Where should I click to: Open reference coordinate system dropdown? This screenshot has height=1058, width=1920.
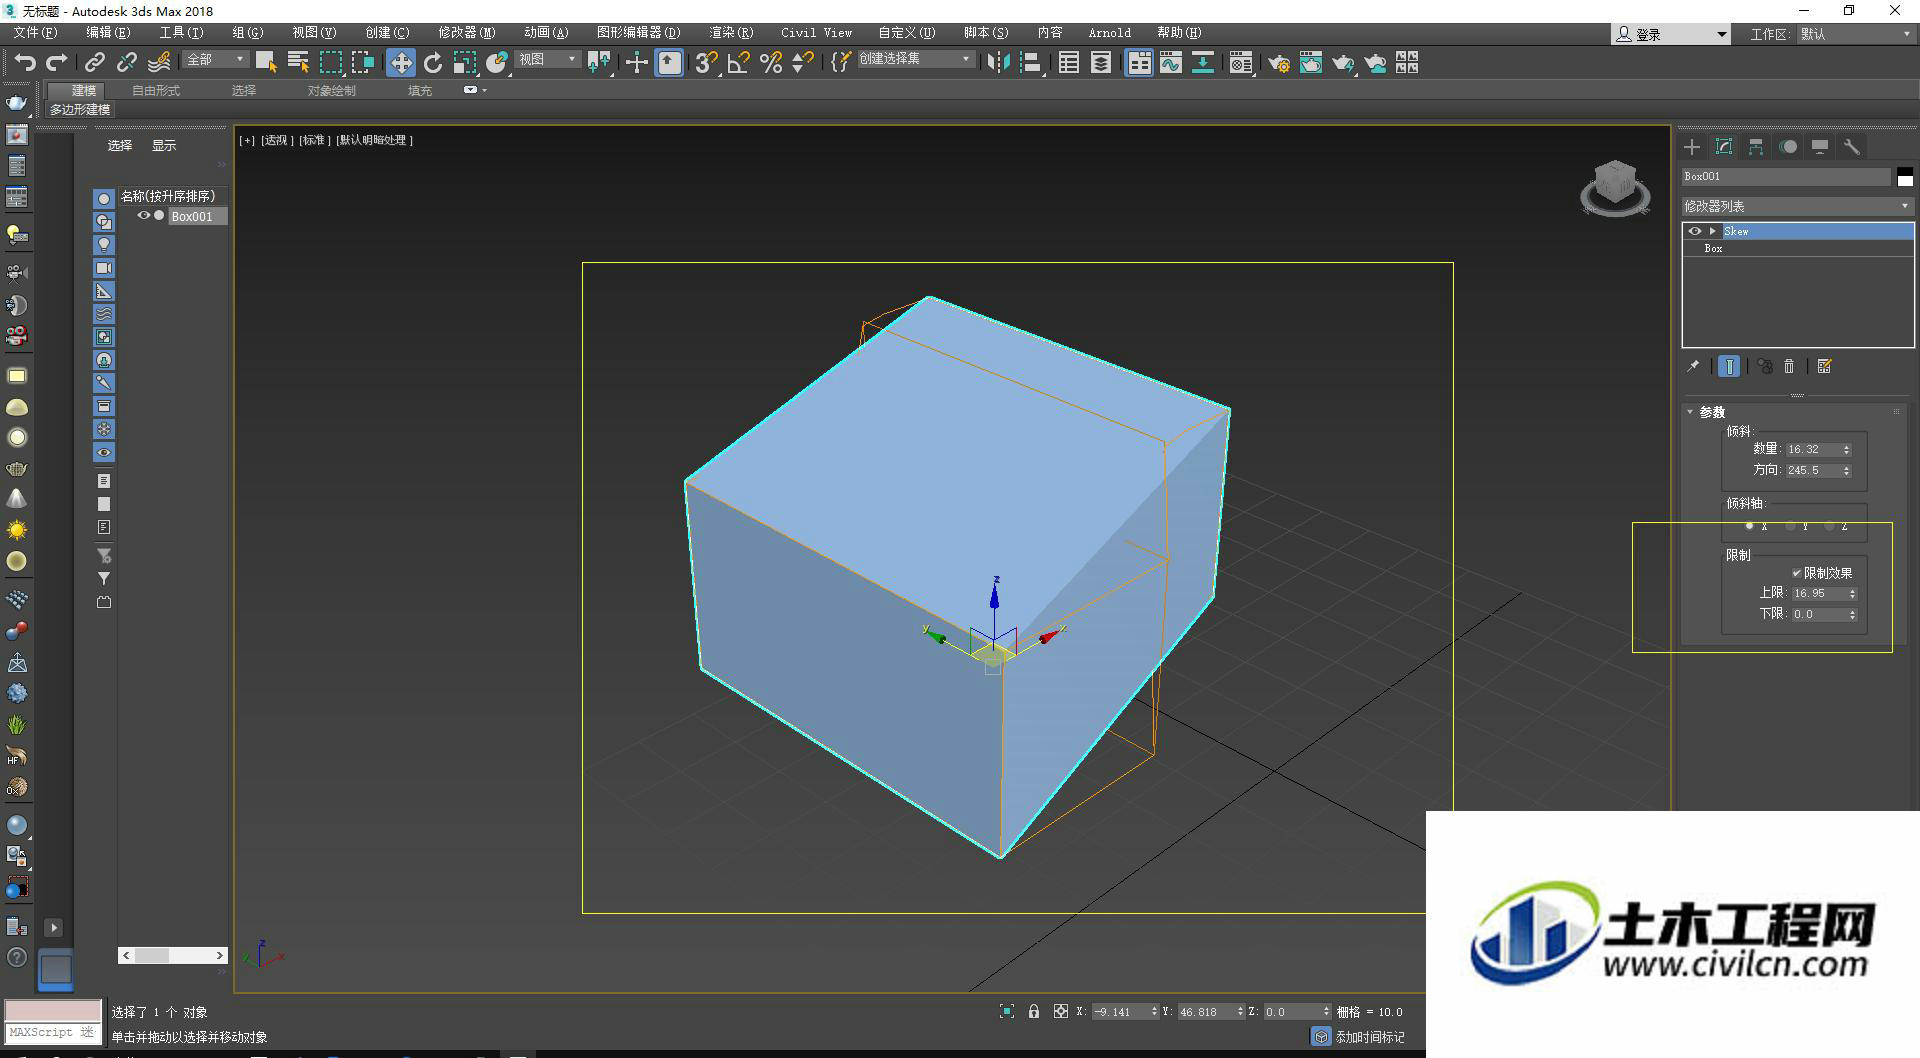[548, 60]
